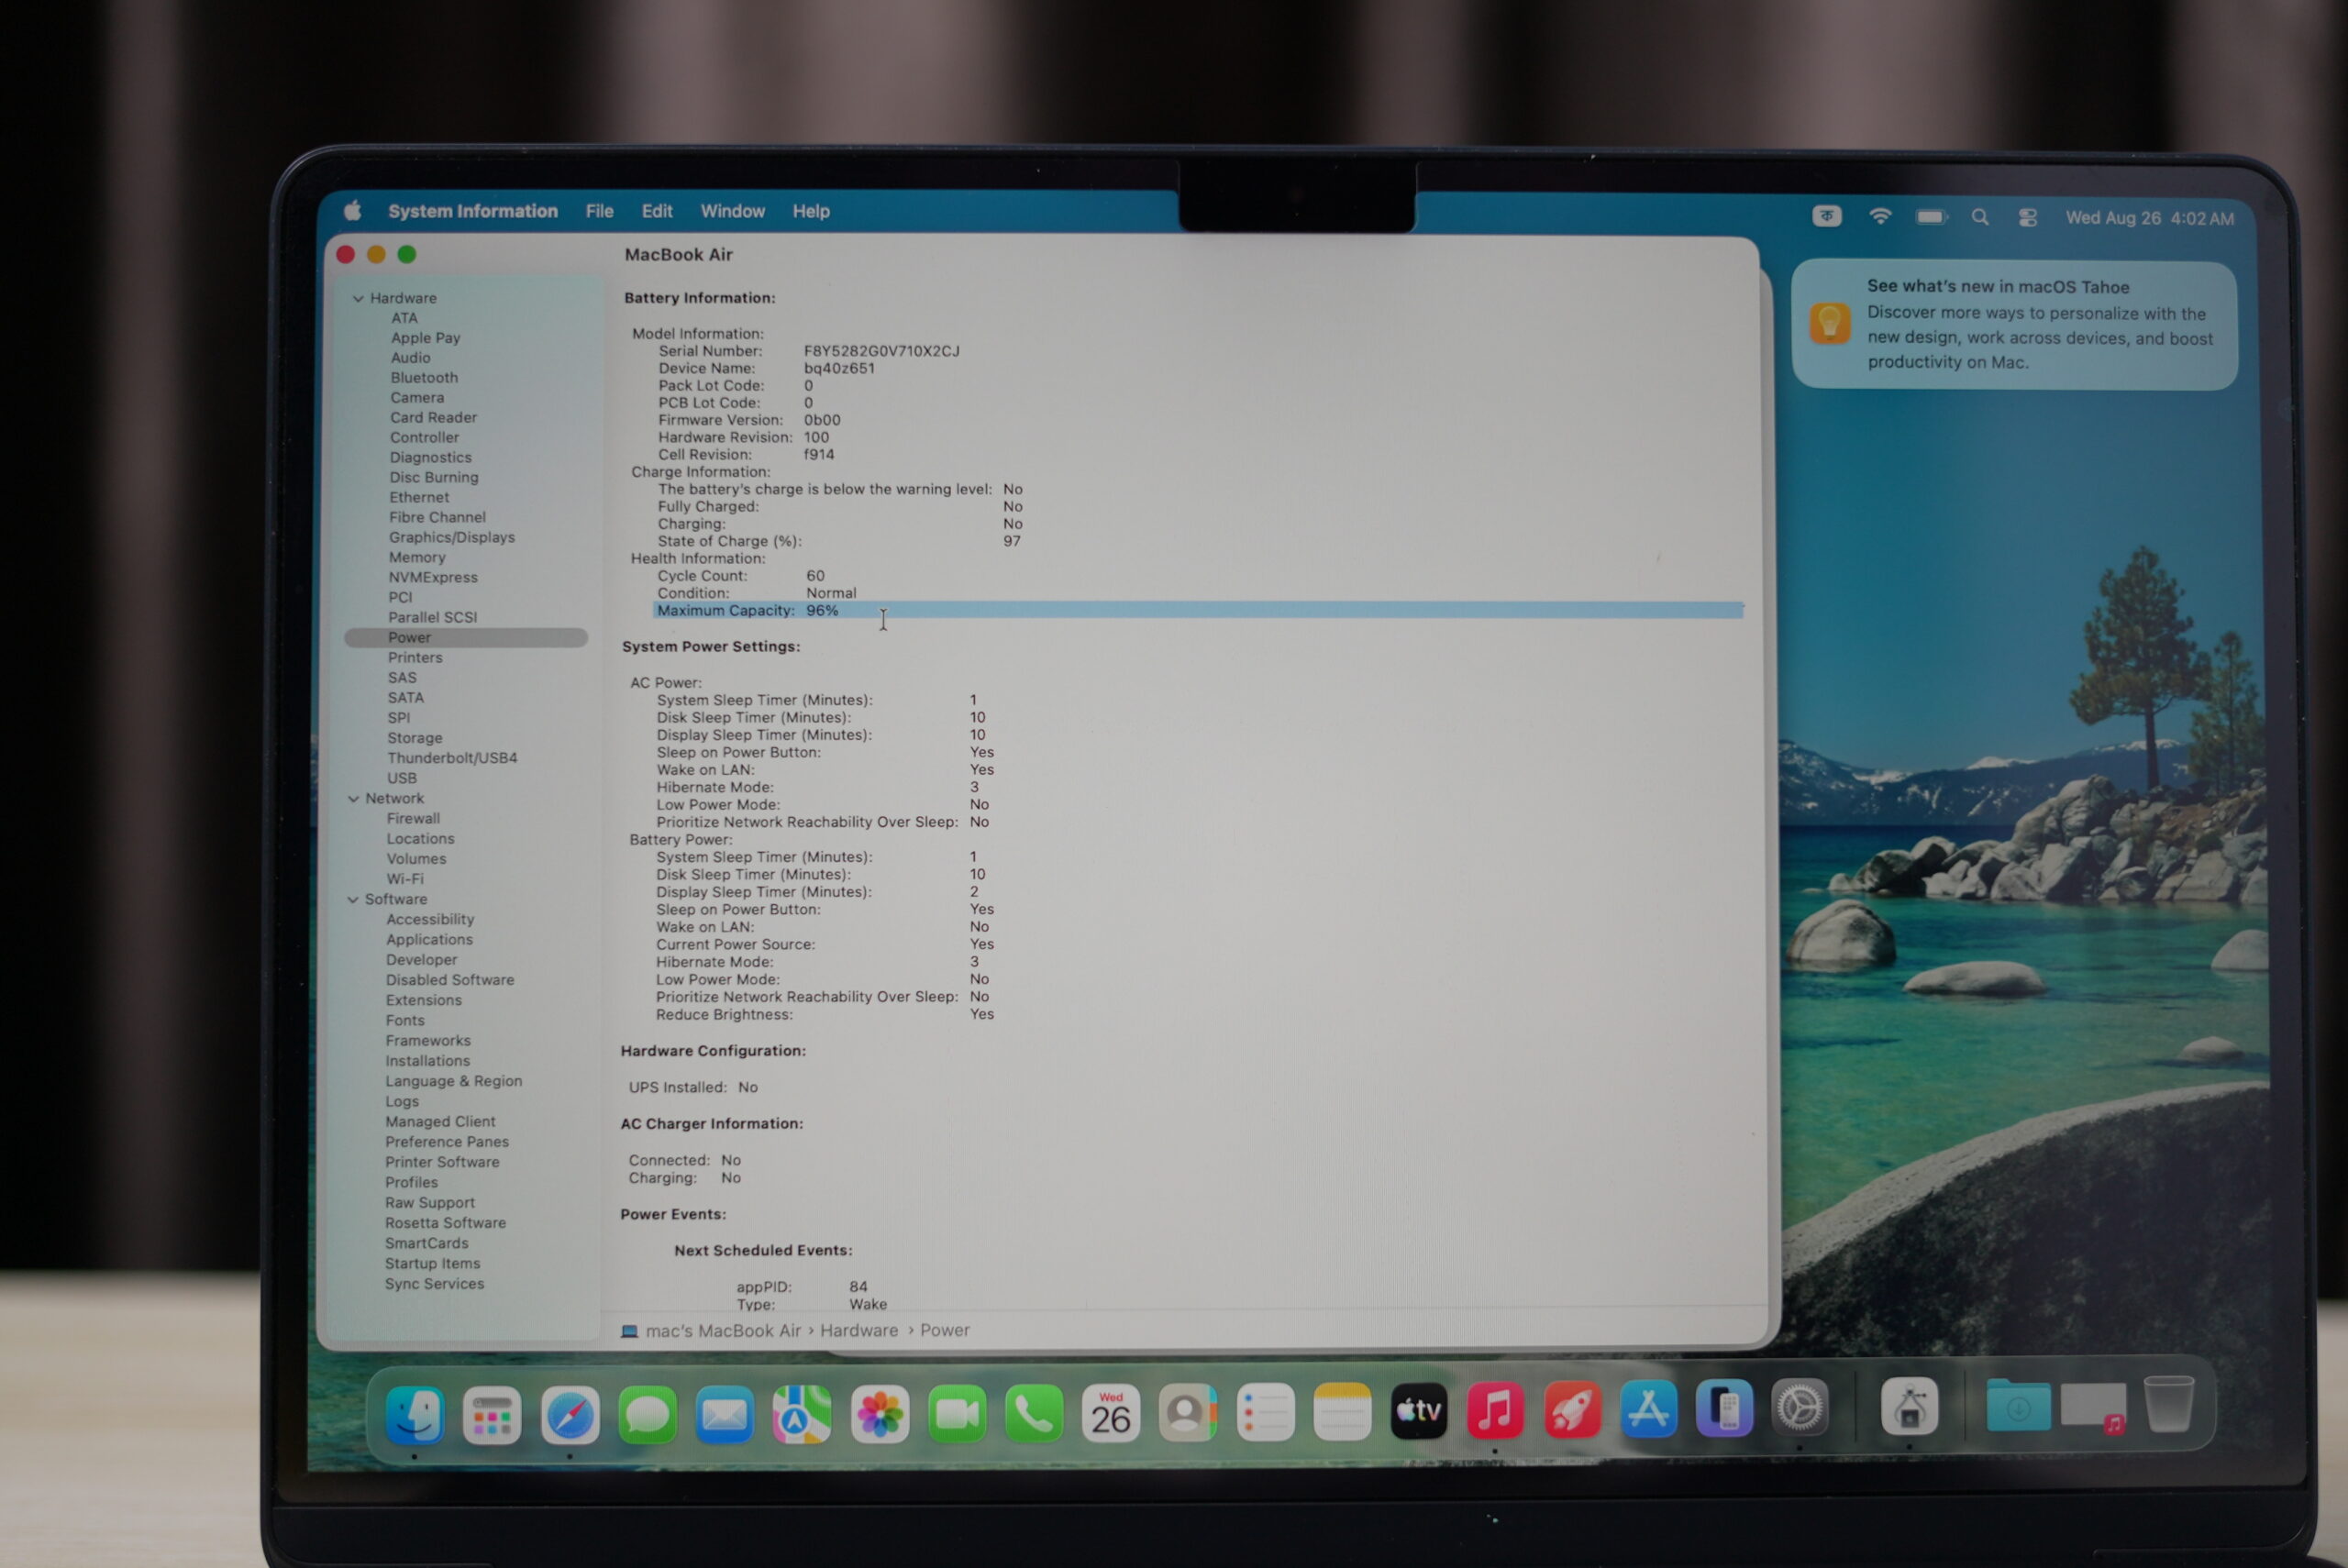Image resolution: width=2348 pixels, height=1568 pixels.
Task: Open Photos app in Dock
Action: tap(879, 1413)
